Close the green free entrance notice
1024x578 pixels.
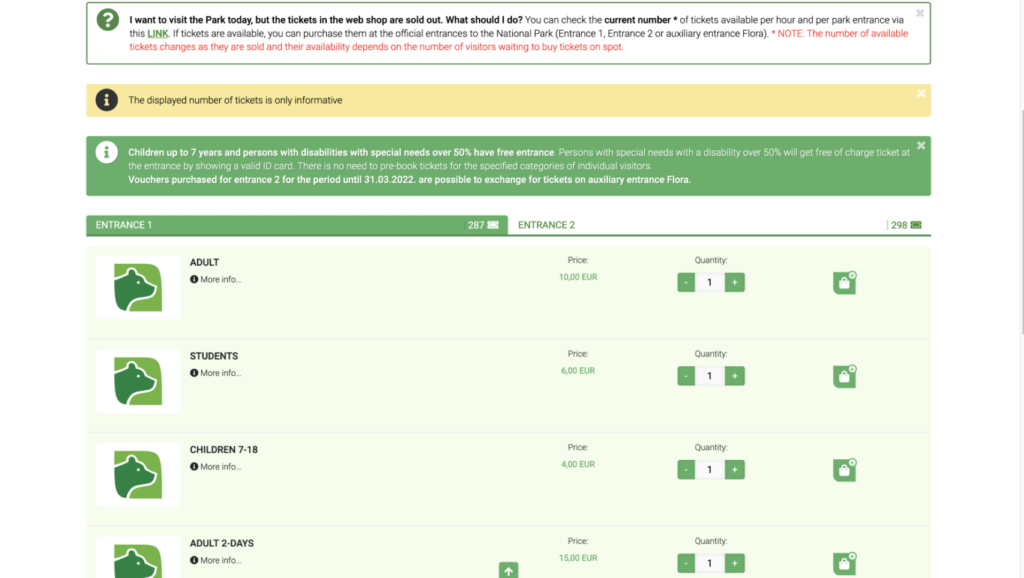[921, 145]
